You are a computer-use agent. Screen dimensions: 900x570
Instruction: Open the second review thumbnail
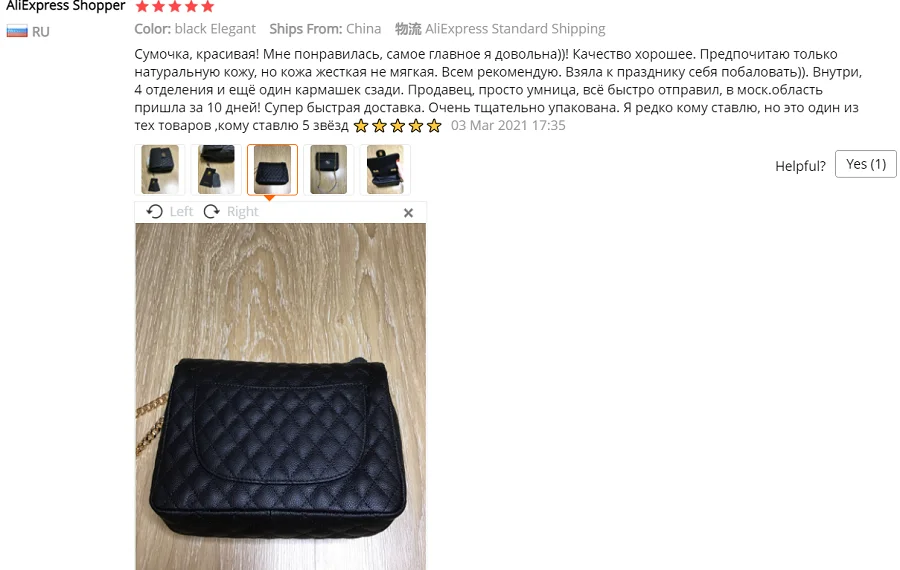coord(216,169)
